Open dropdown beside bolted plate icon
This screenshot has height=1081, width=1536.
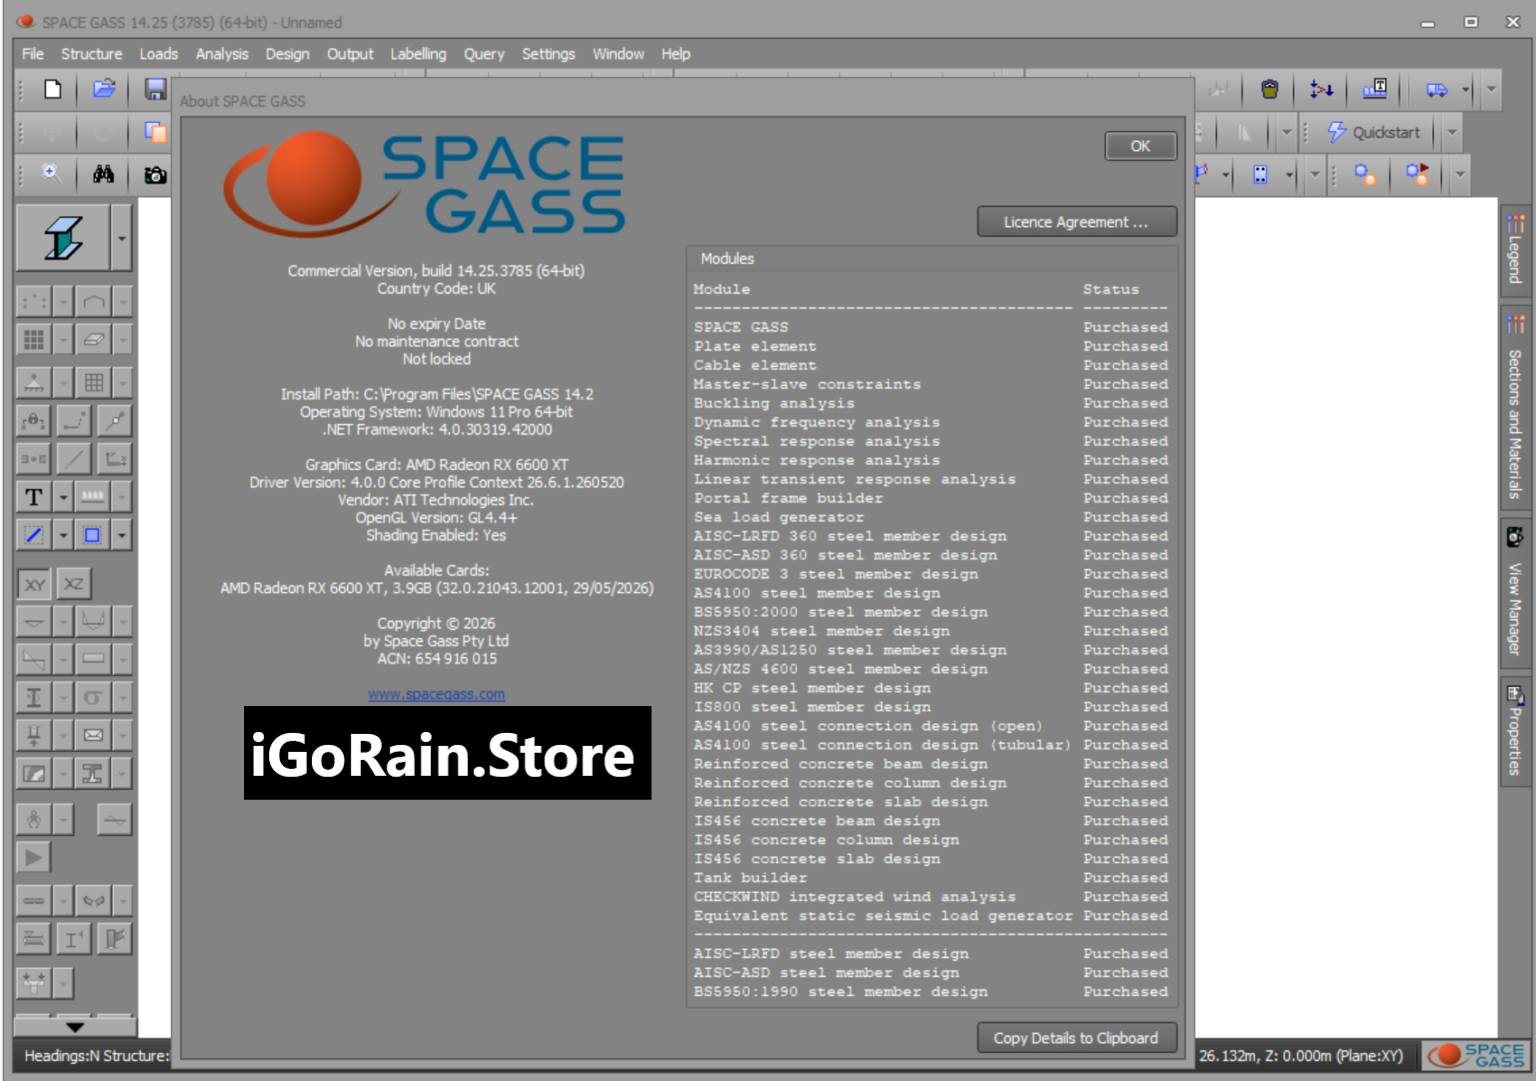click(1289, 175)
